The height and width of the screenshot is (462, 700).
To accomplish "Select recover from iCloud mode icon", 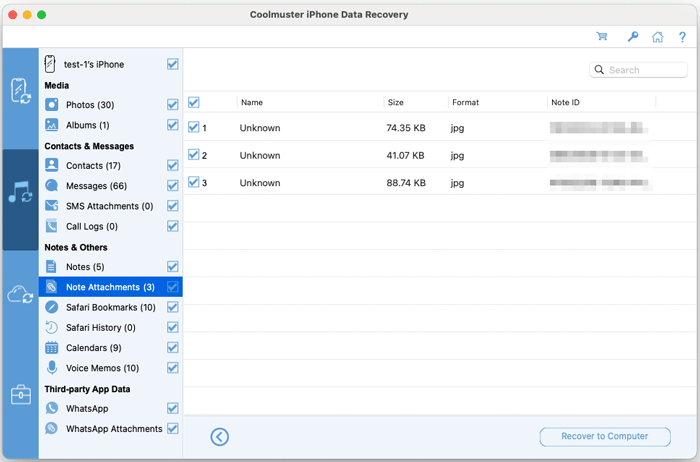I will tap(20, 295).
